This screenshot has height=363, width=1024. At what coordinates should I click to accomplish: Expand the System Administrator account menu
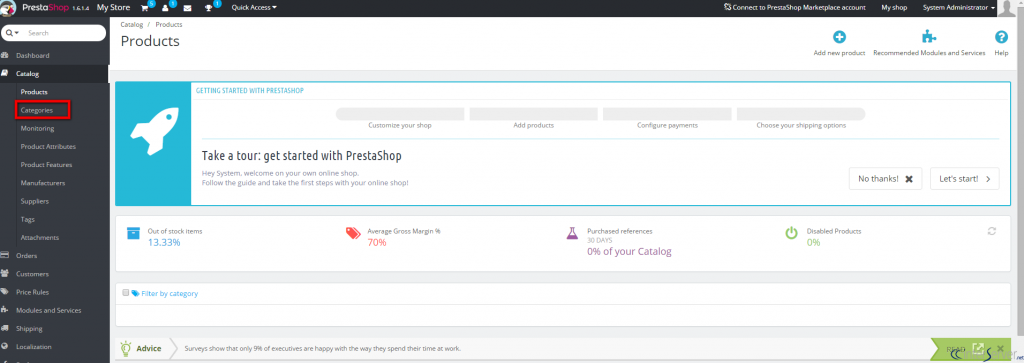959,8
